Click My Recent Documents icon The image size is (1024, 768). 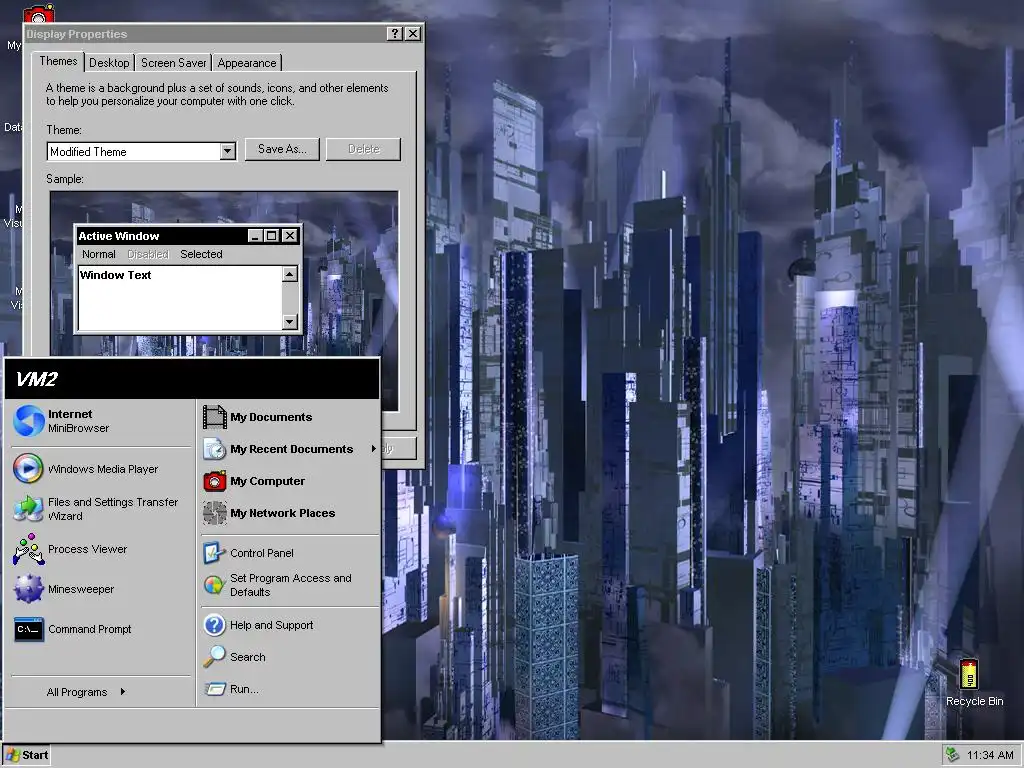click(x=214, y=449)
